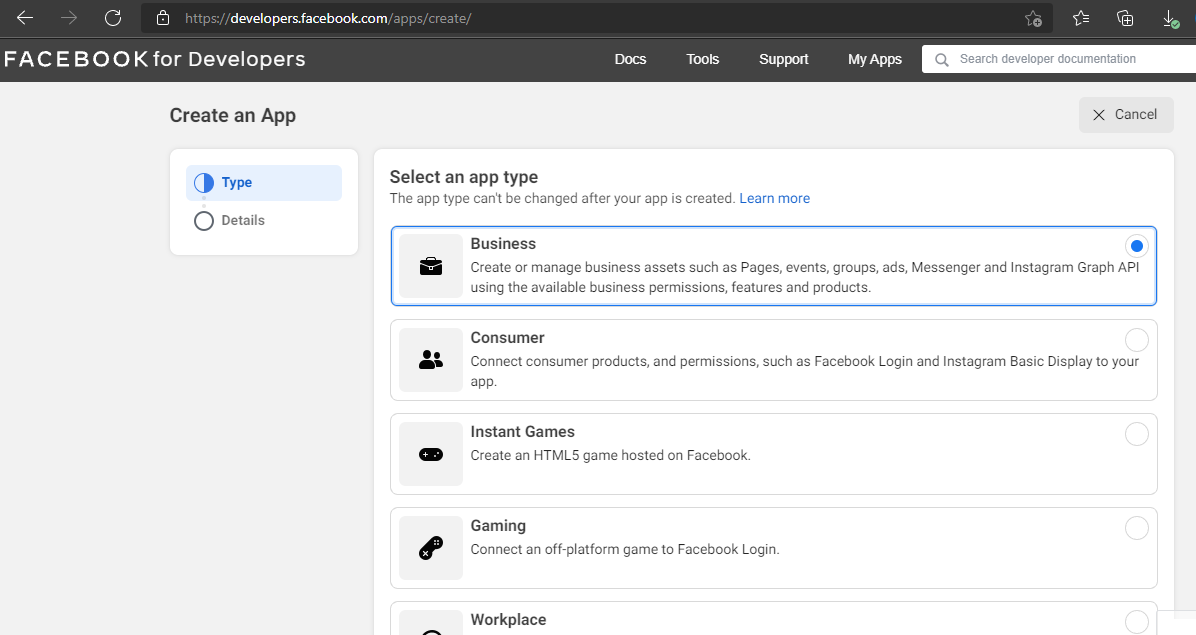
Task: Click the browser address bar URL
Action: (328, 18)
